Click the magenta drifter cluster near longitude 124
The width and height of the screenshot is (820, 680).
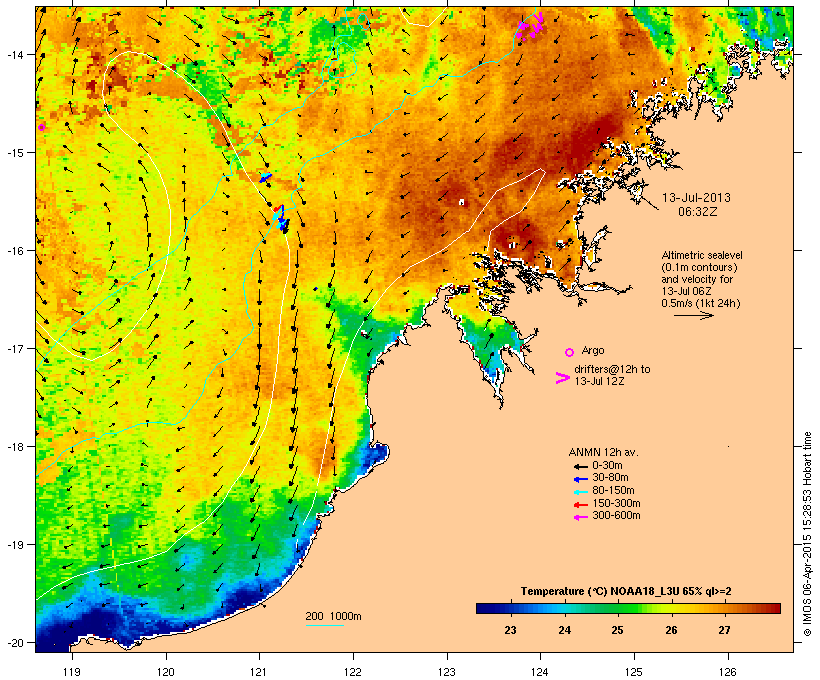pos(530,25)
